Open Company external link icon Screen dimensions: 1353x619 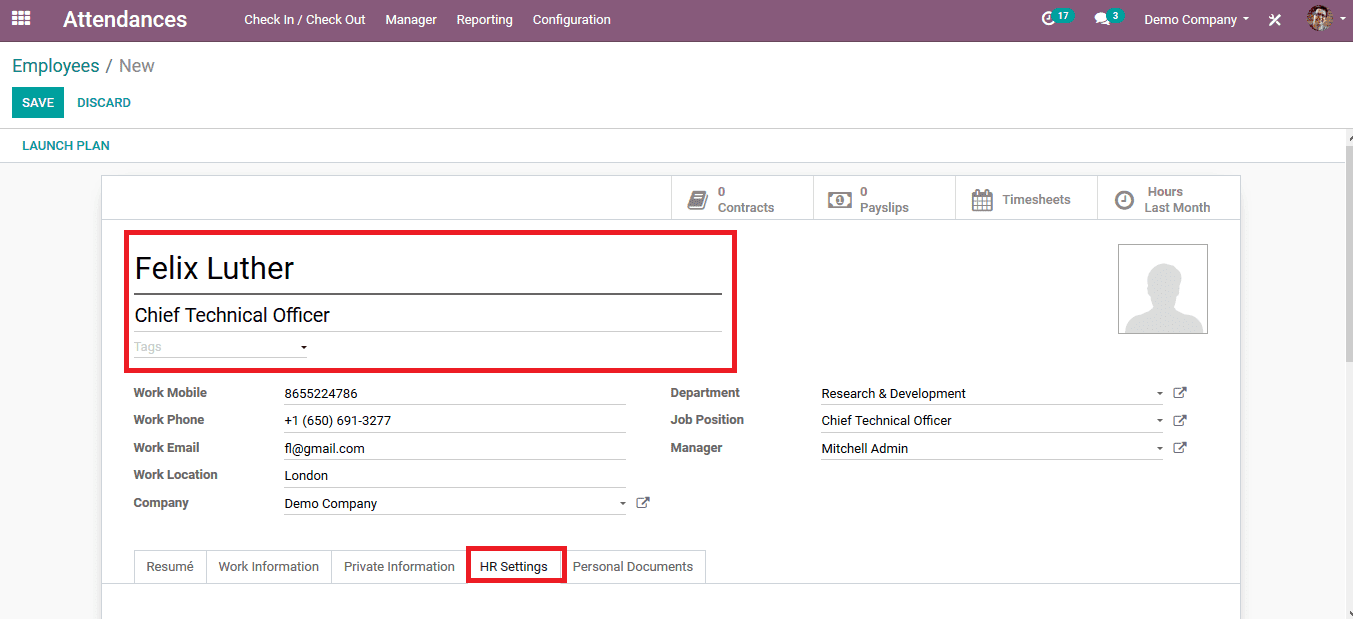643,503
